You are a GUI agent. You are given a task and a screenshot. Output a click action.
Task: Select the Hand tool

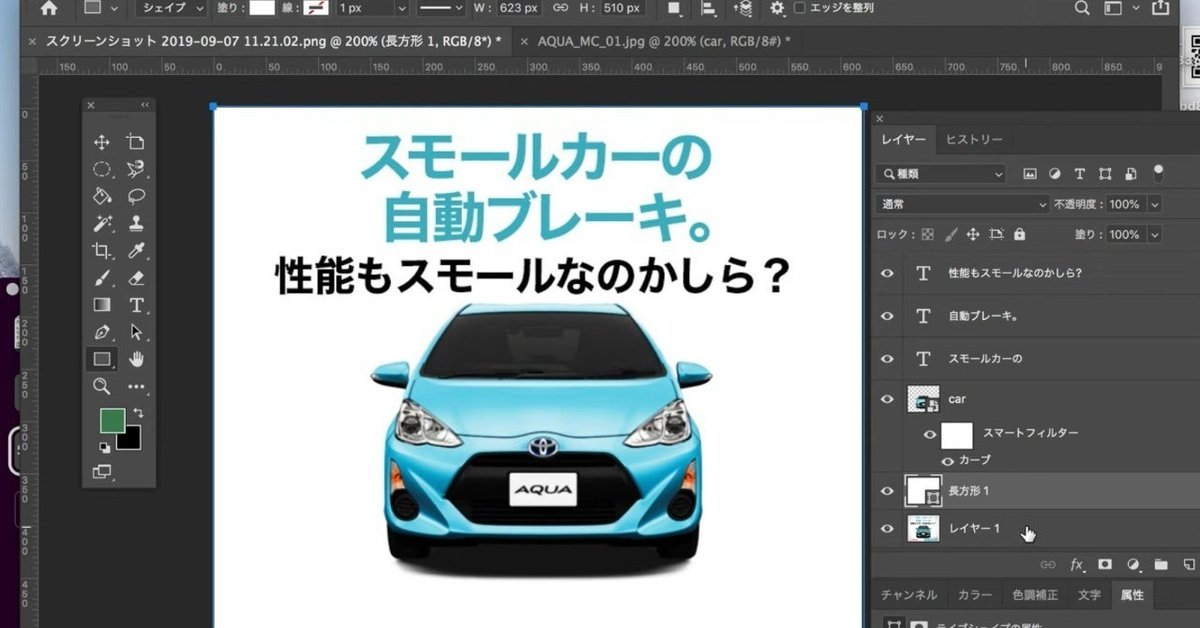(136, 358)
